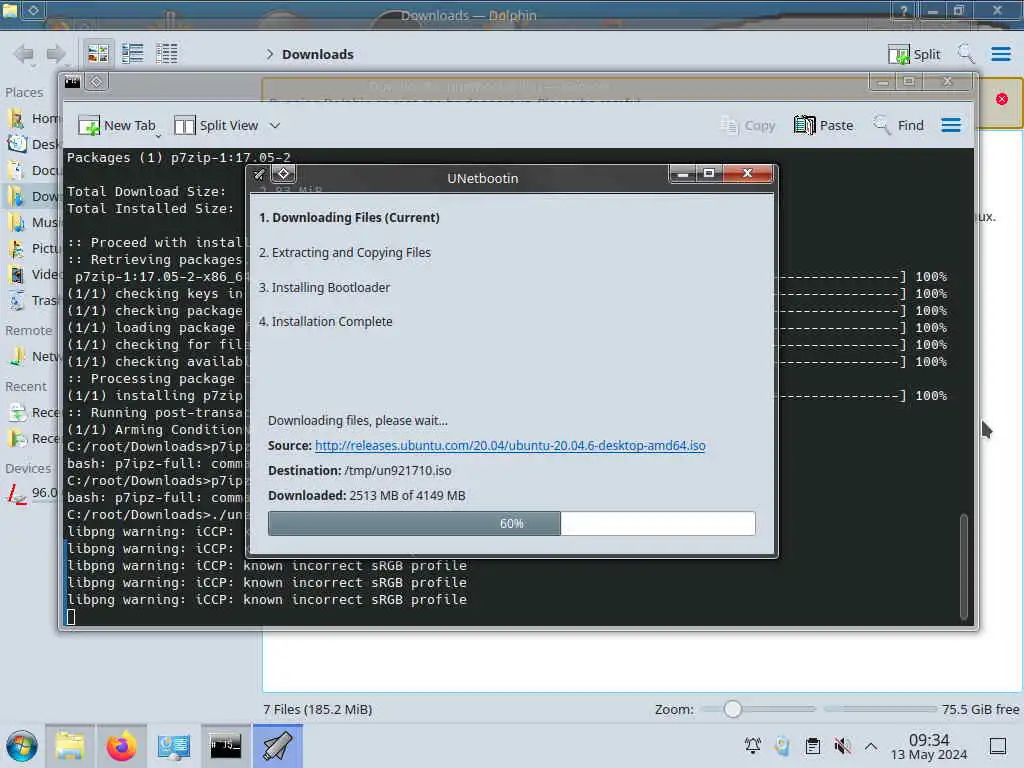Viewport: 1024px width, 768px height.
Task: Open a New Tab in Konsole
Action: tap(117, 125)
